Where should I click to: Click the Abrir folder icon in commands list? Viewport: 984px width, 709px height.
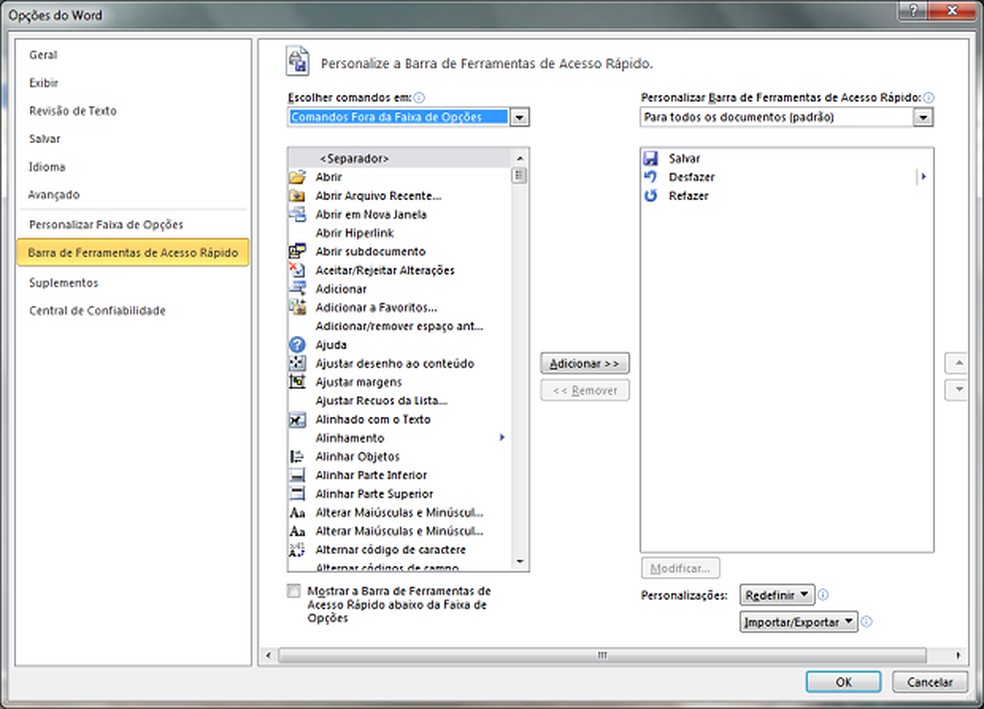[297, 177]
